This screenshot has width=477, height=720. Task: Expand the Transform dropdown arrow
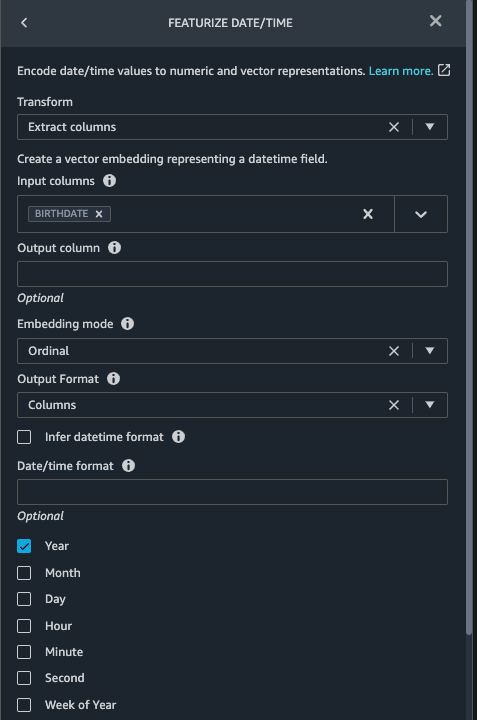430,127
